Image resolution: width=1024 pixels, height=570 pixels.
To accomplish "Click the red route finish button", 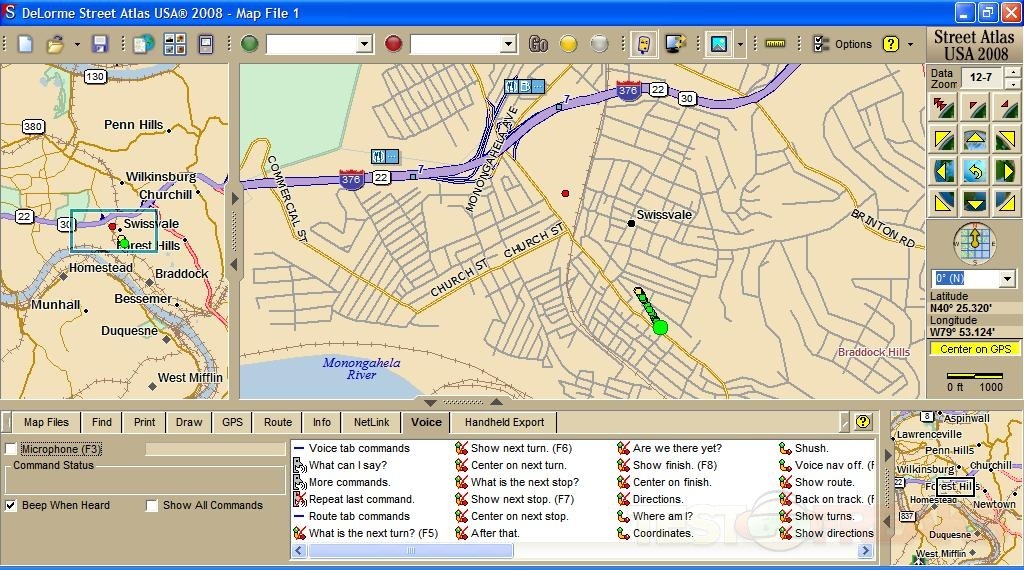I will [x=393, y=44].
